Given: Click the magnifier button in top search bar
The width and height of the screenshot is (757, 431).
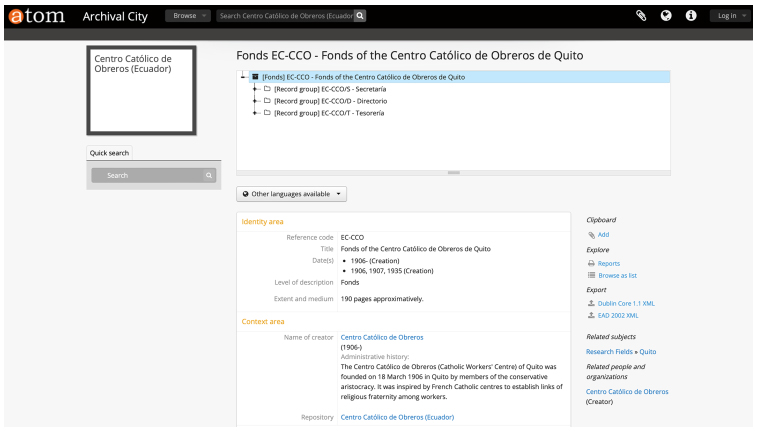Looking at the screenshot, I should pyautogui.click(x=360, y=16).
